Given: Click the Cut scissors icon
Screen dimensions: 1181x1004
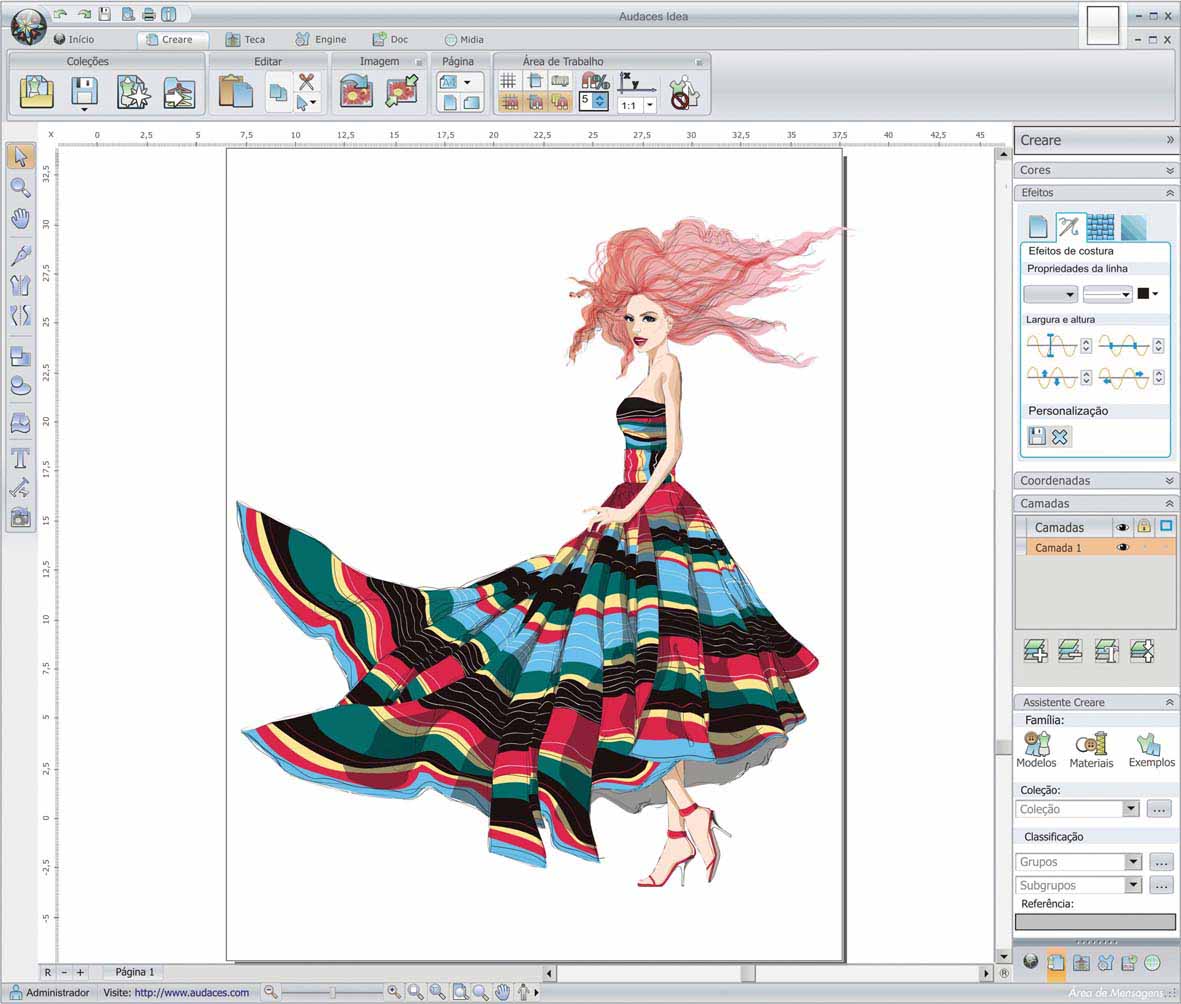Looking at the screenshot, I should tap(307, 82).
